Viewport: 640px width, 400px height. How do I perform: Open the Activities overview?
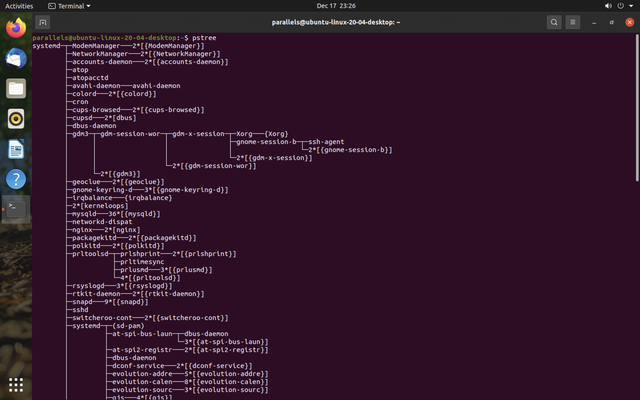19,6
